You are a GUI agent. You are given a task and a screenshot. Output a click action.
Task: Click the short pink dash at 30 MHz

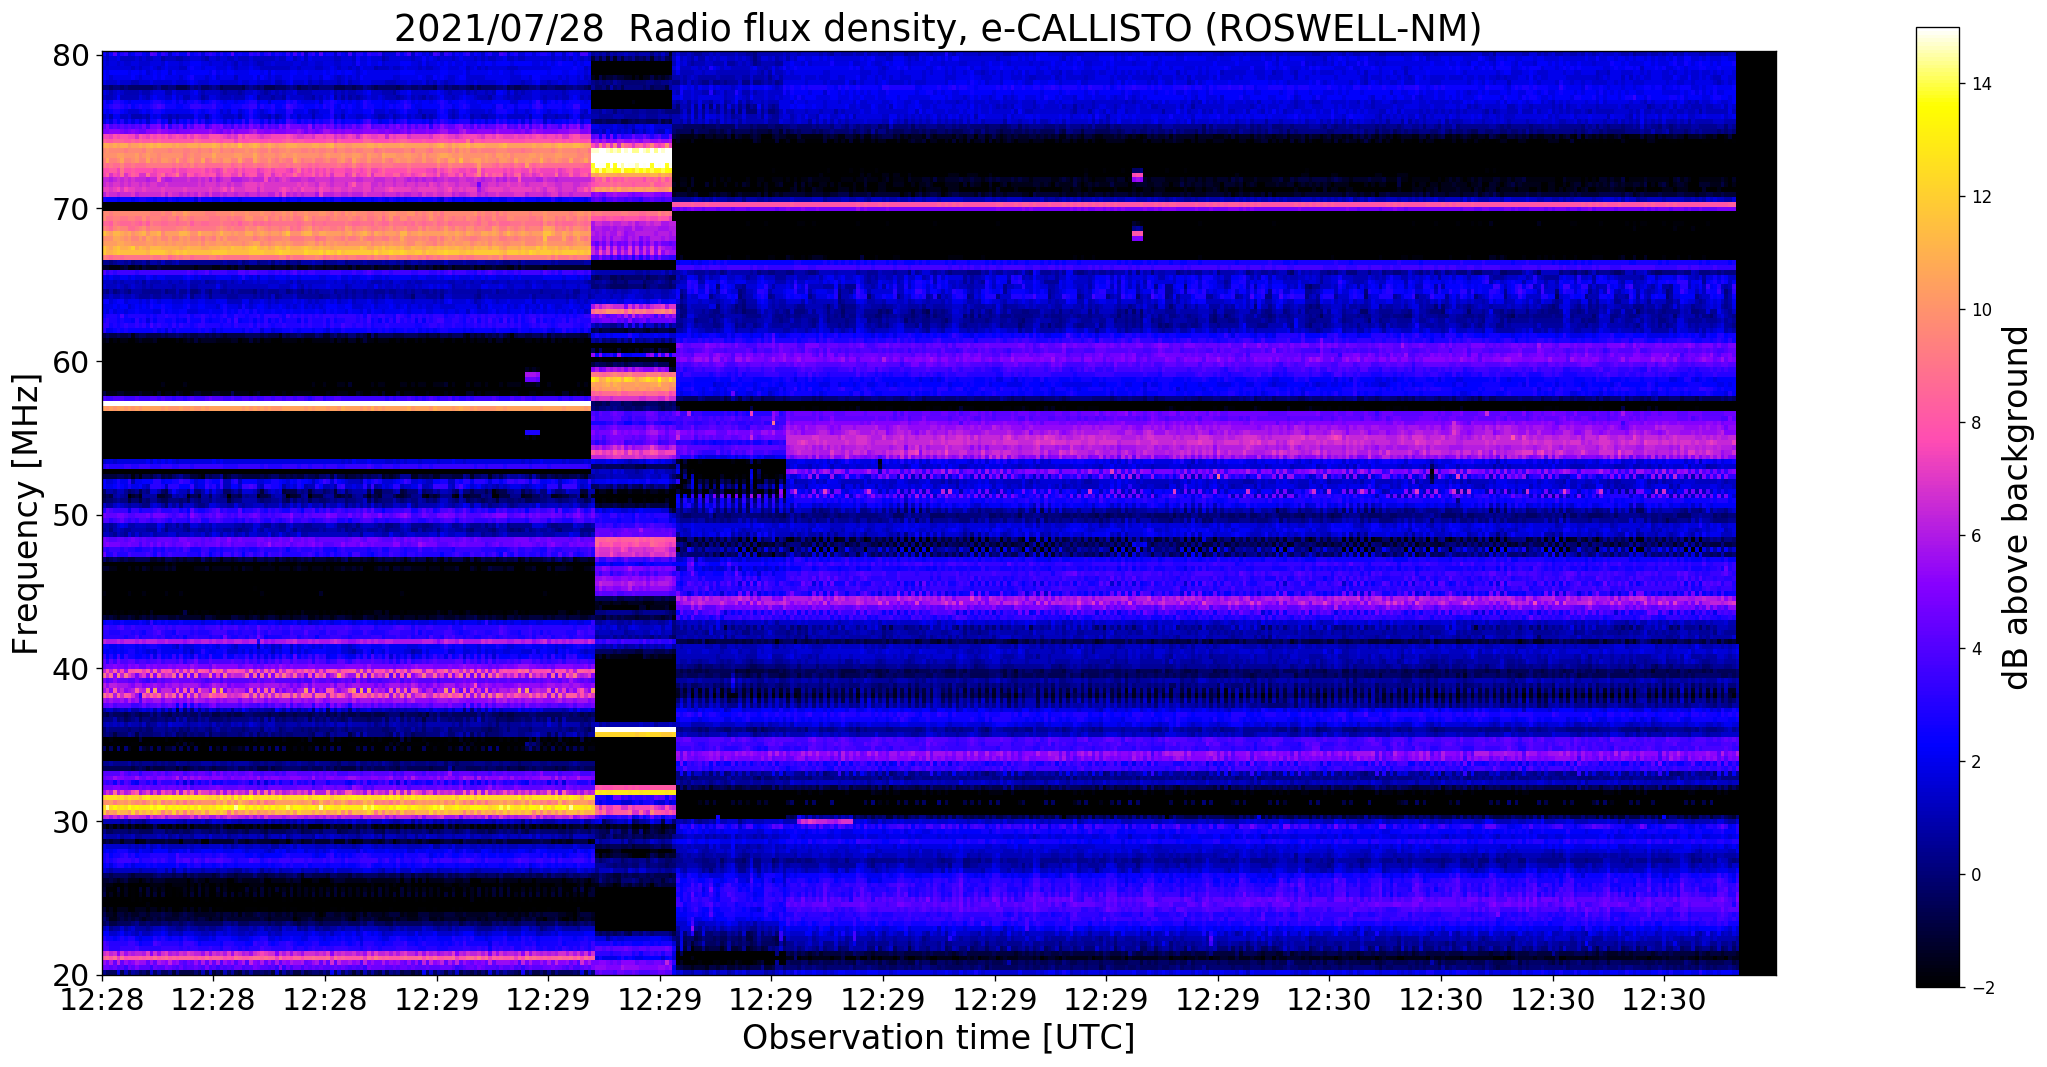pos(825,821)
